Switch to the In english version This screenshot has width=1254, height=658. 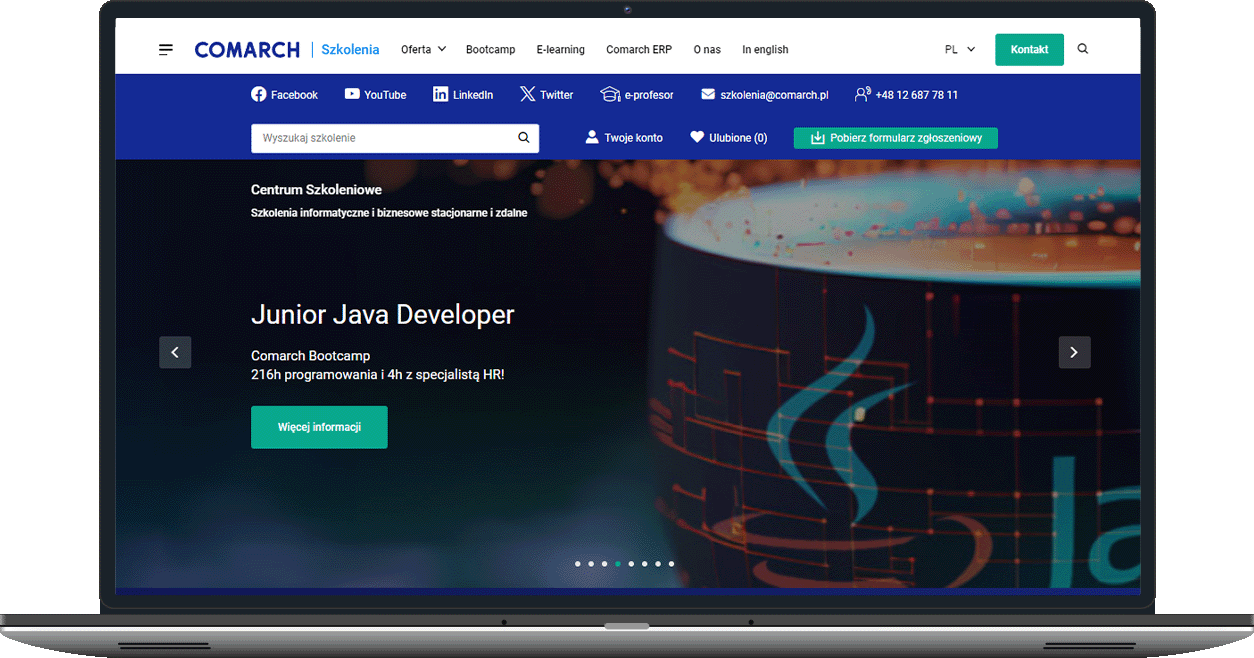coord(765,50)
